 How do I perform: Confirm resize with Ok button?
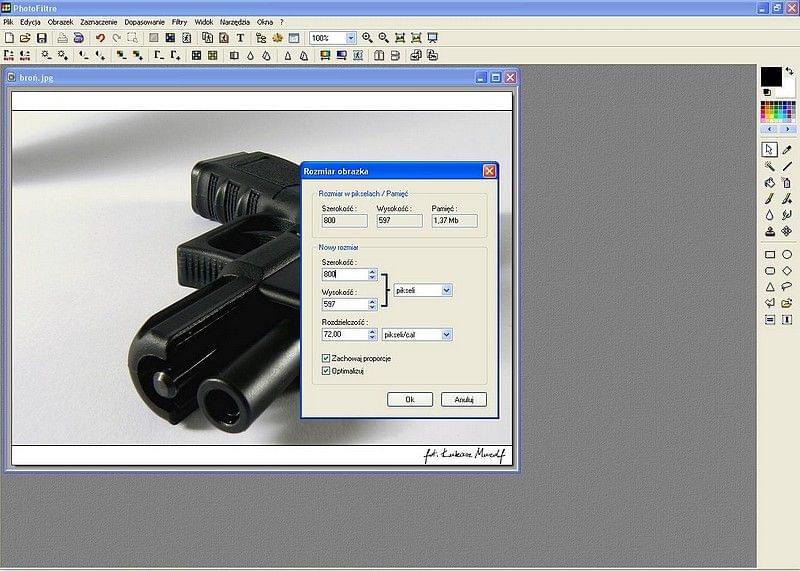pyautogui.click(x=410, y=400)
